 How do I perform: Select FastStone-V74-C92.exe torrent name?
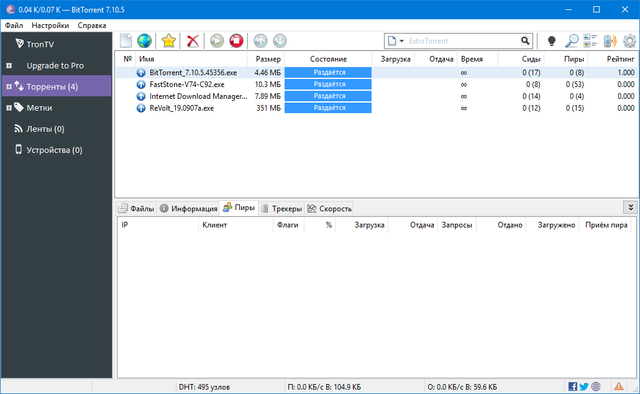point(187,85)
